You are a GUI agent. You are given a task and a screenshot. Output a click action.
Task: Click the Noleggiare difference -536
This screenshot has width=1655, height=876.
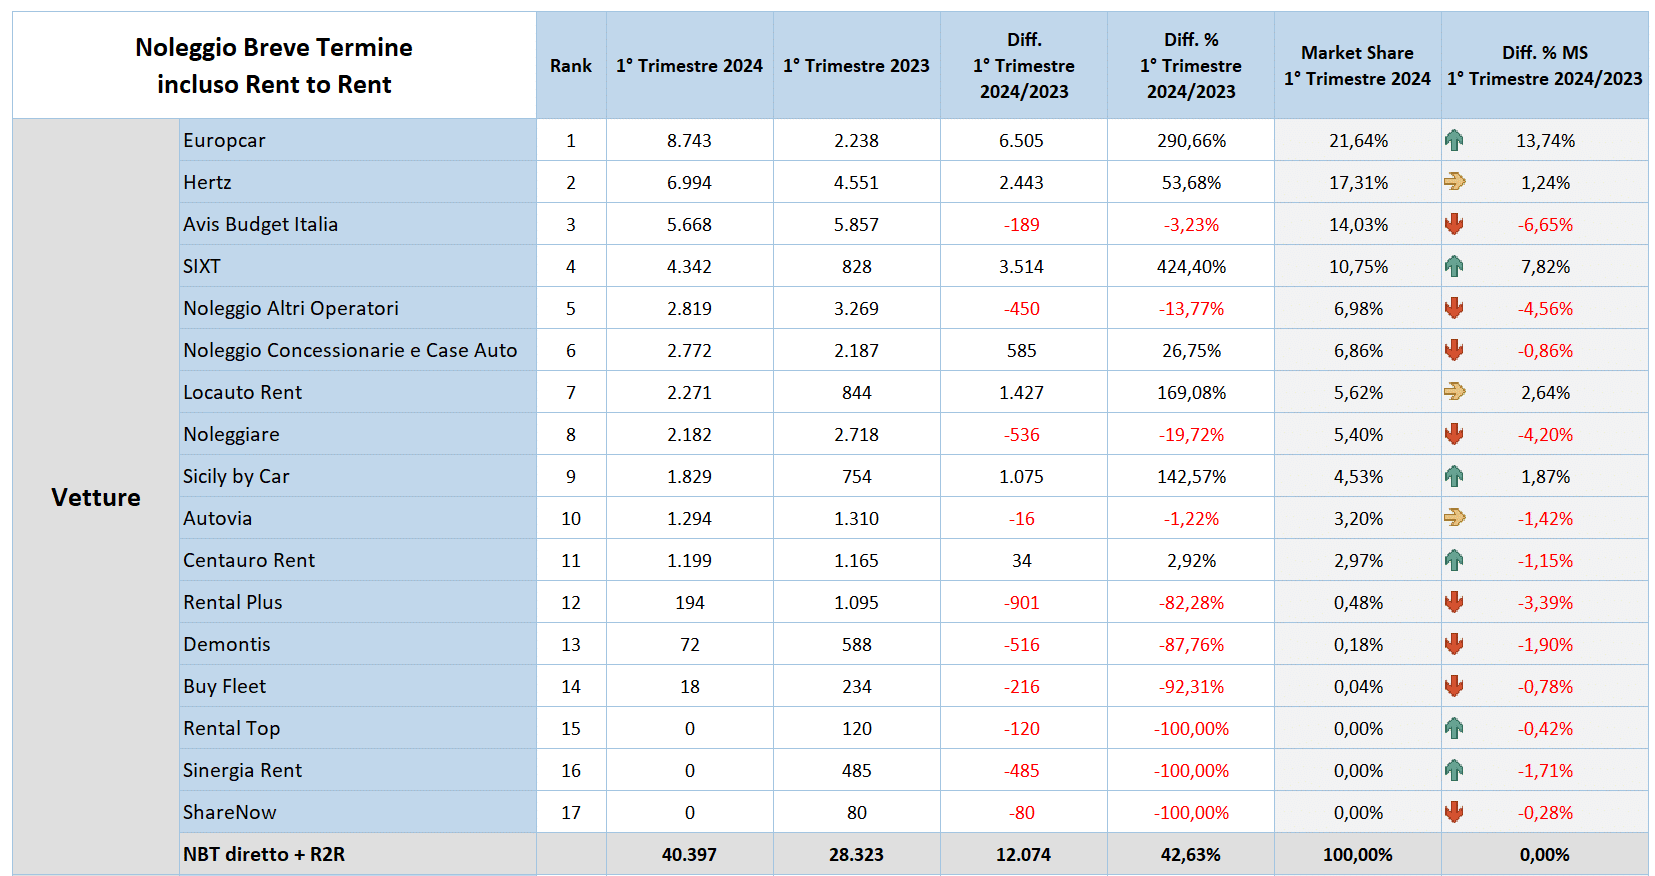[x=1021, y=435]
